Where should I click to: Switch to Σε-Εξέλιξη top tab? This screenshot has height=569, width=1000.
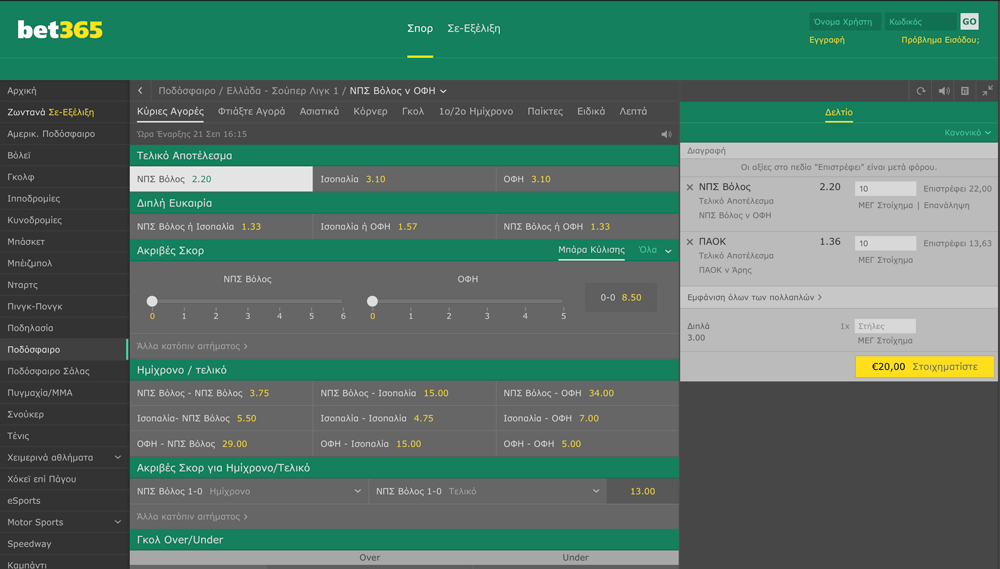[474, 28]
